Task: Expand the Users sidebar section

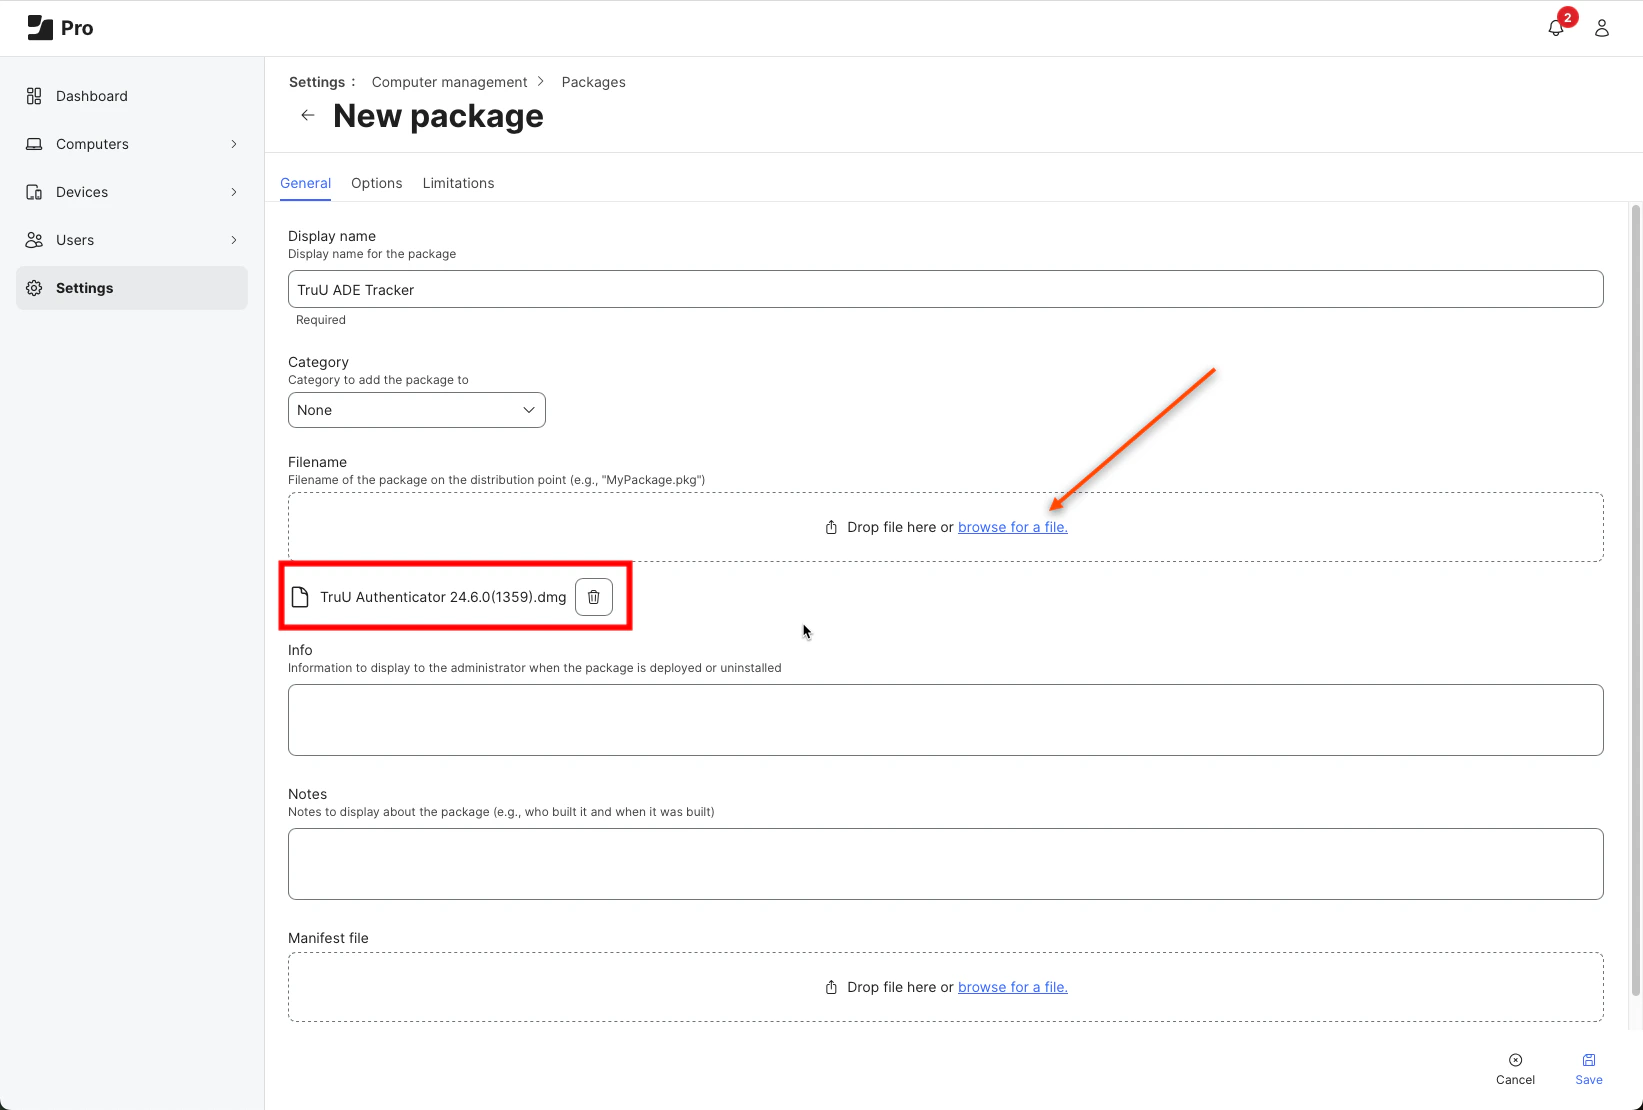Action: pos(234,240)
